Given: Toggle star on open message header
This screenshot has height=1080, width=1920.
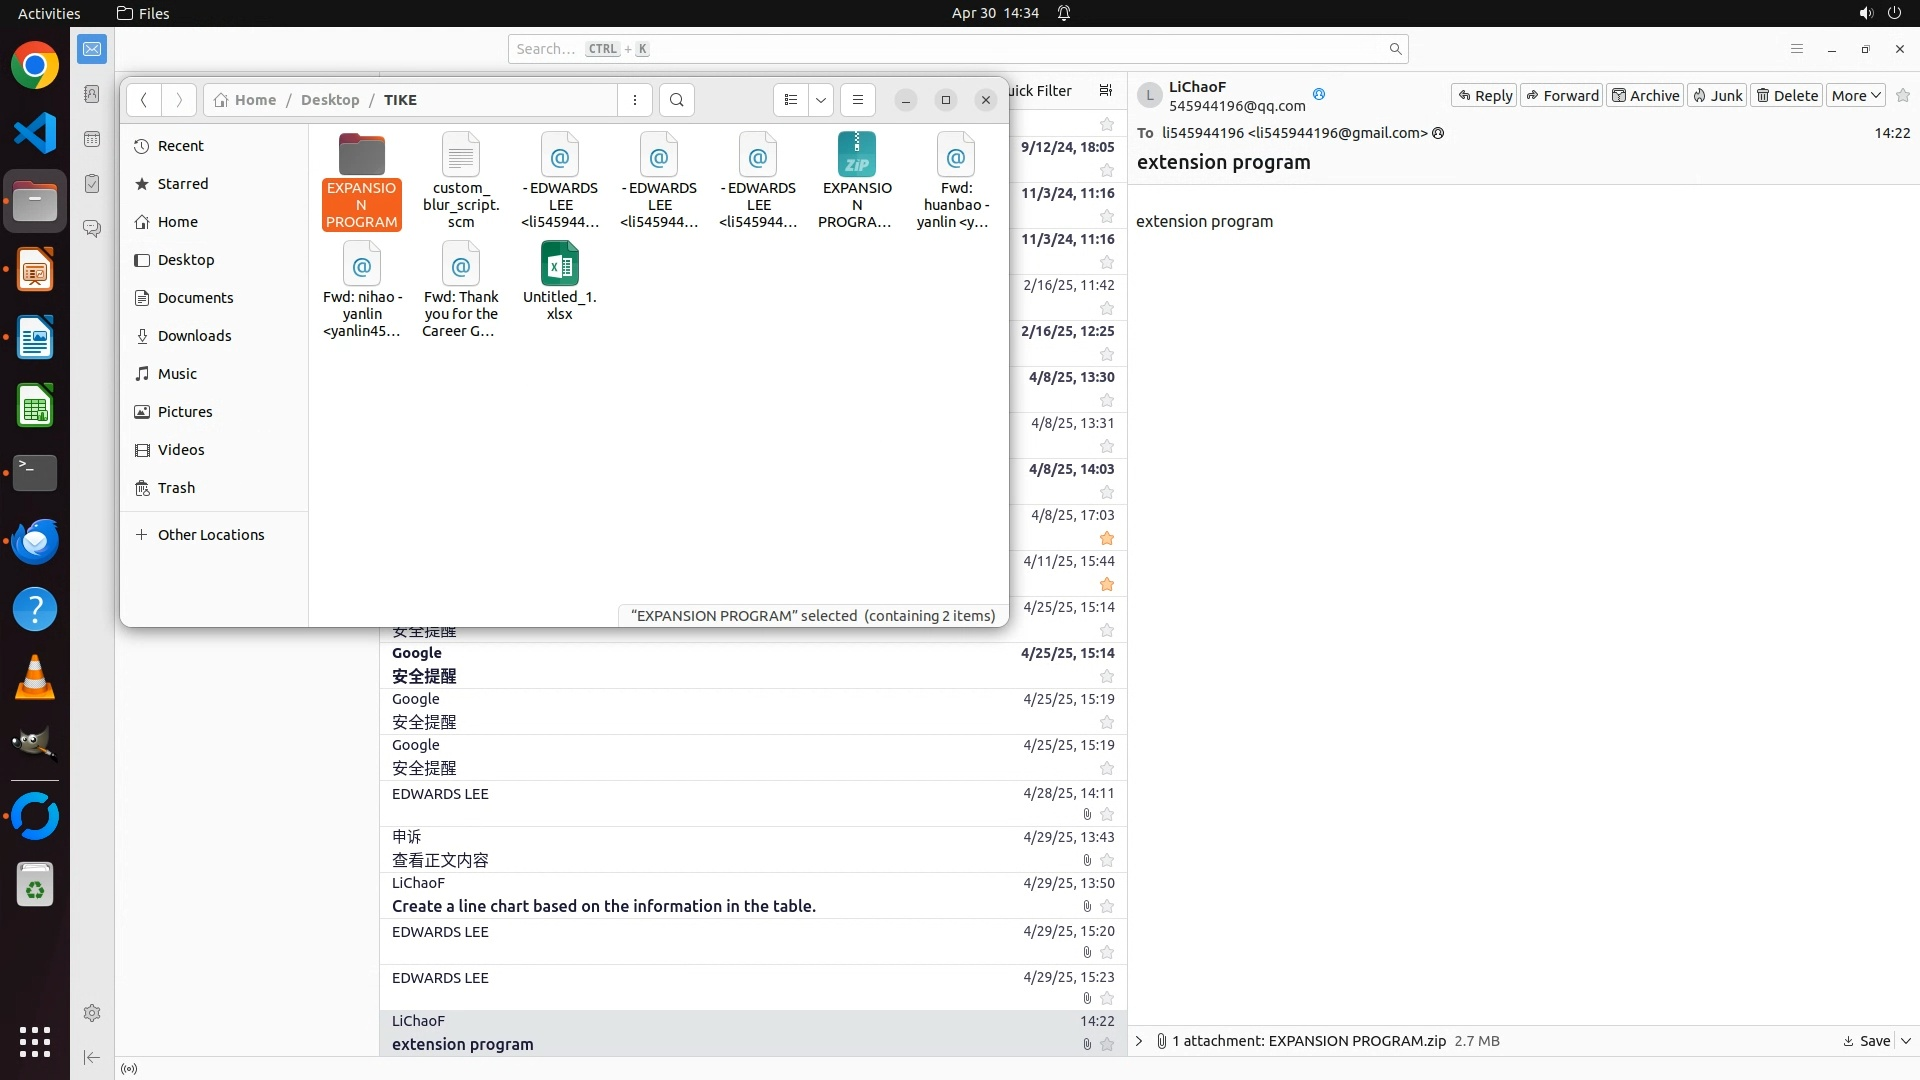Looking at the screenshot, I should 1903,95.
